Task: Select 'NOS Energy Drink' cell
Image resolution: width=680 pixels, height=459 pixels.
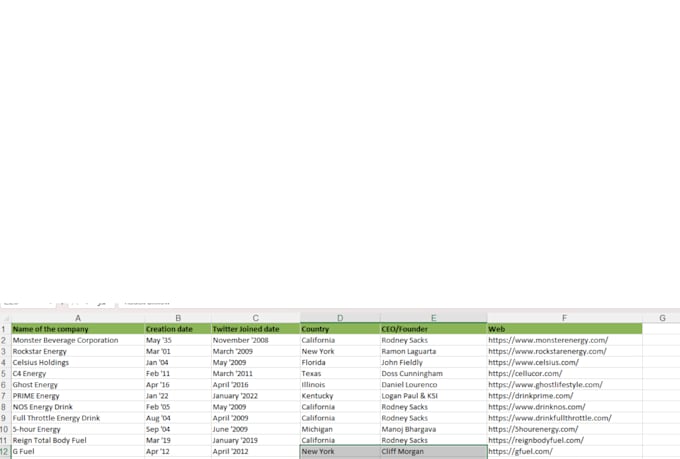Action: click(78, 407)
